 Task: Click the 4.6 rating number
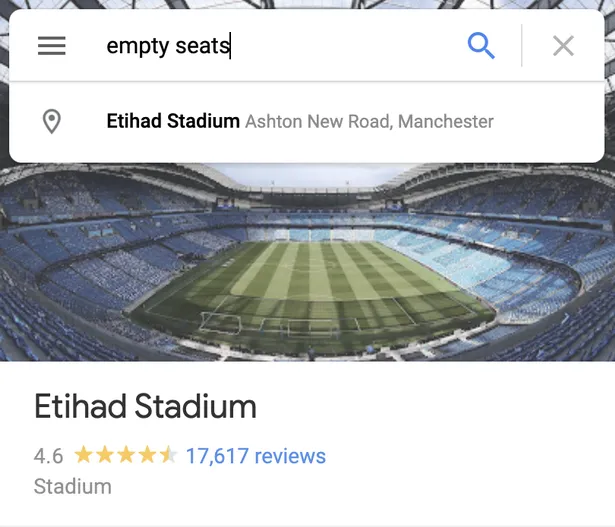tap(48, 456)
